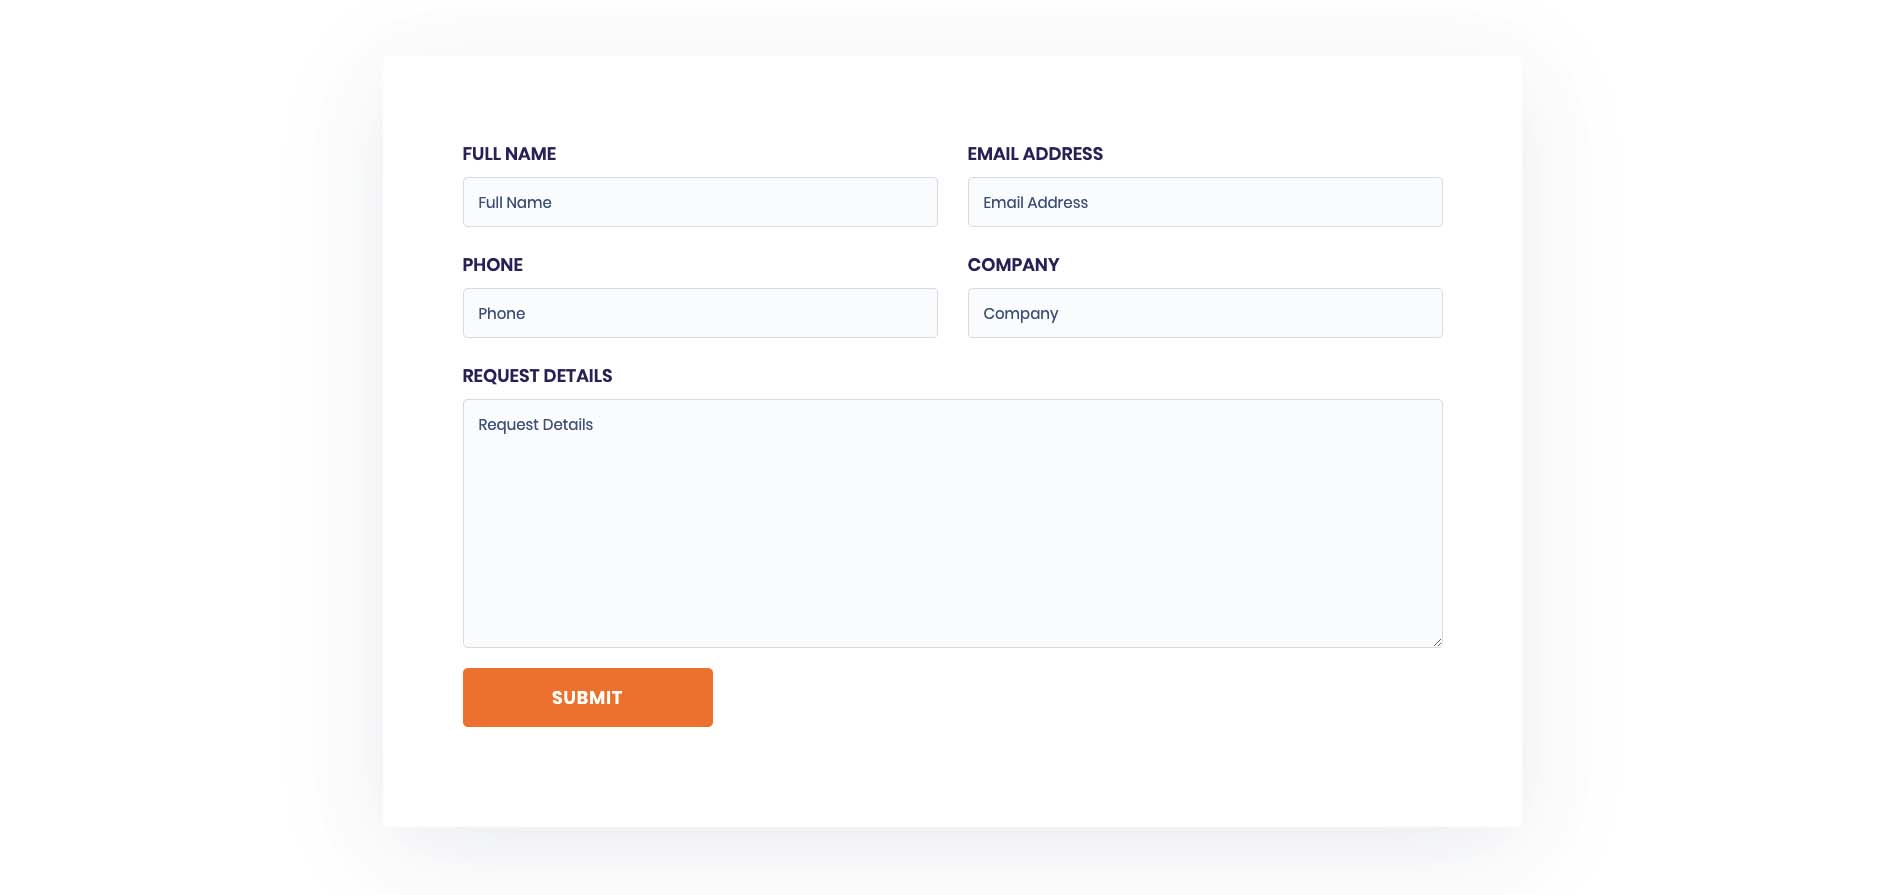1902x895 pixels.
Task: Click the COMPANY label
Action: 1013,265
